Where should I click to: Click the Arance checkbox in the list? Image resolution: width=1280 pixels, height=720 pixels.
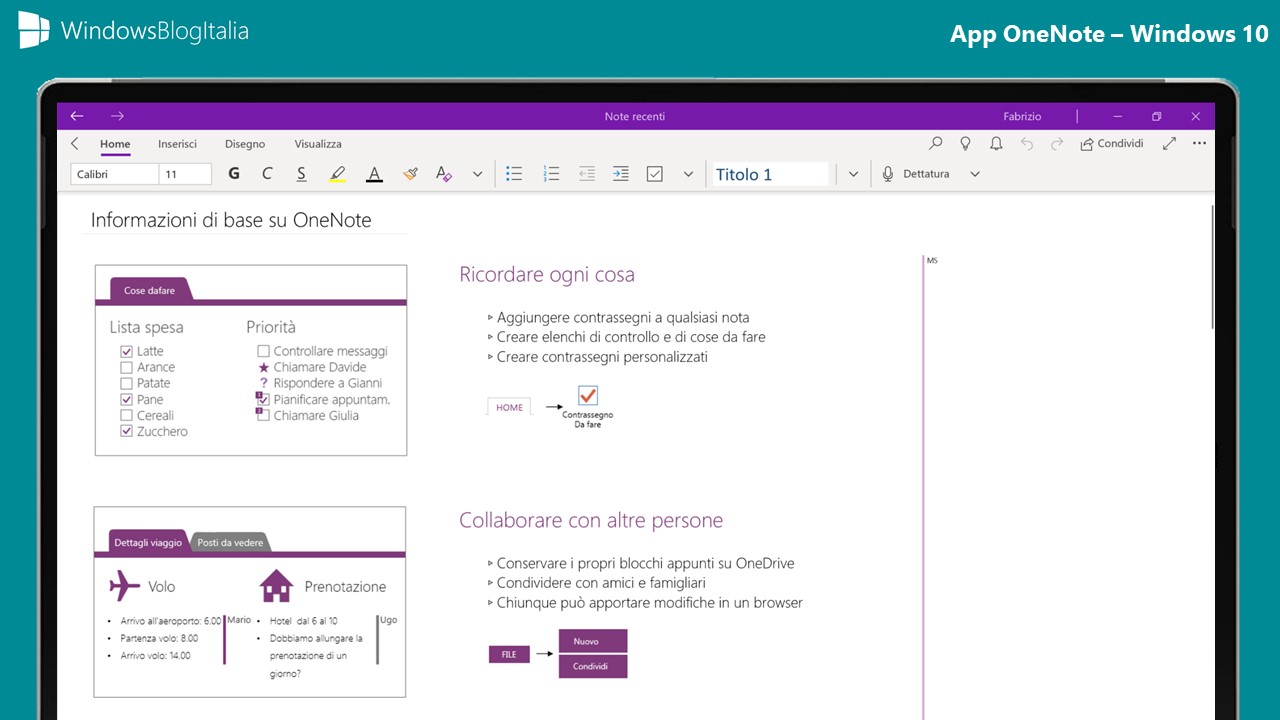[x=126, y=367]
